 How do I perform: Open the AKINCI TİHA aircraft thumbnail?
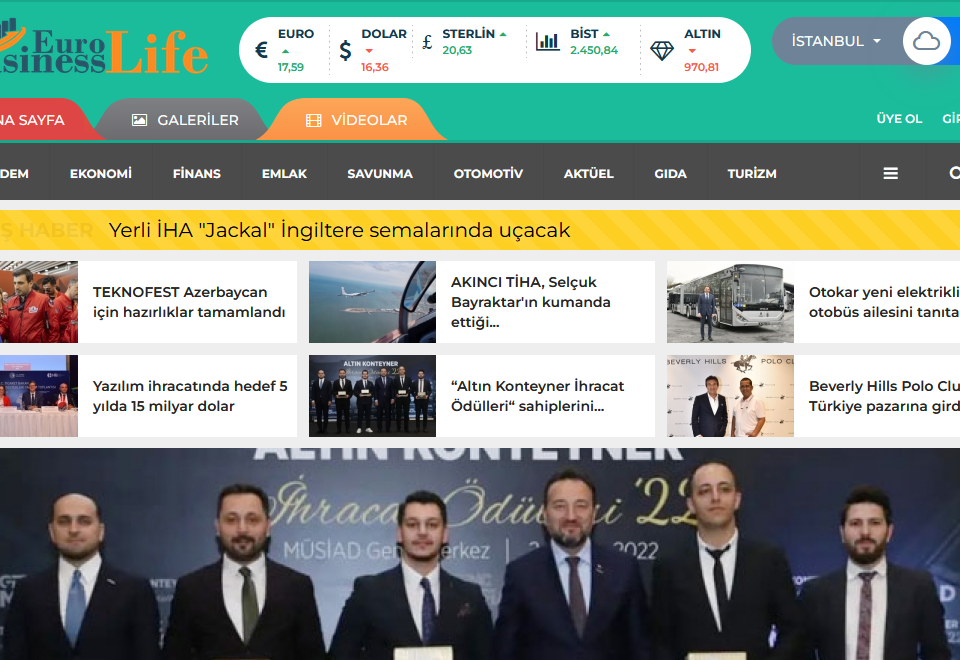point(372,302)
